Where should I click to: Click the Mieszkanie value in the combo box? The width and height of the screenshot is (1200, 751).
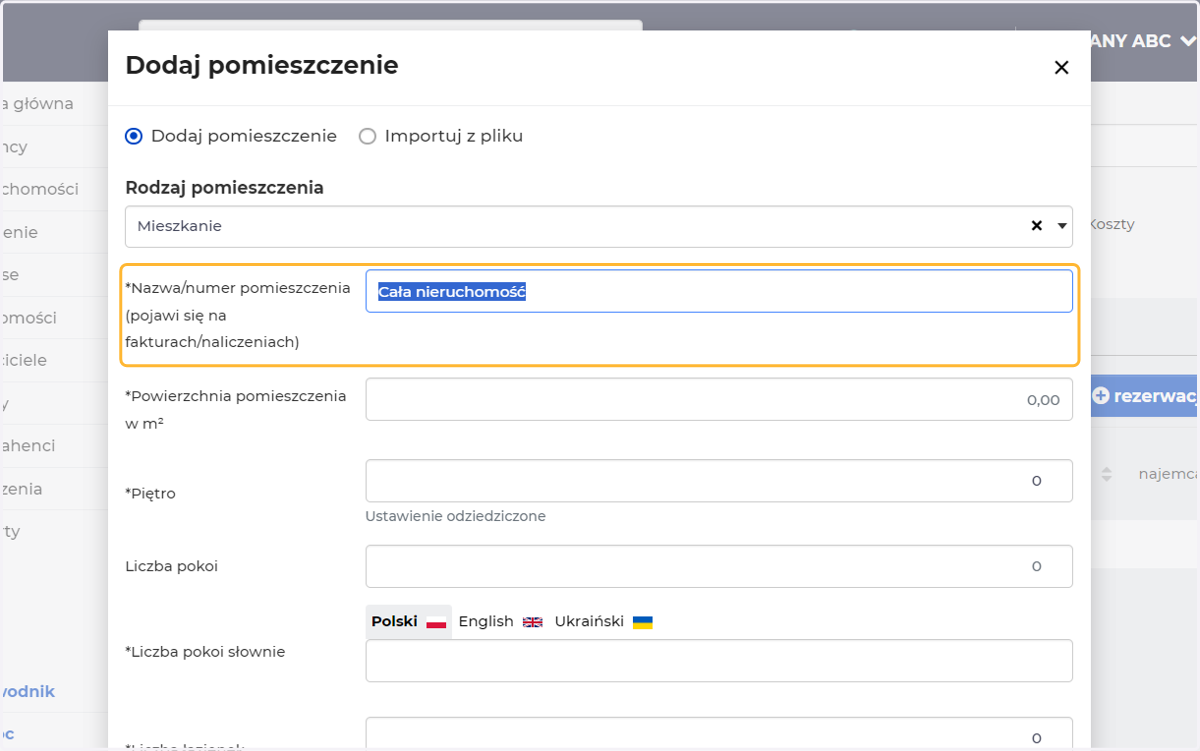[180, 226]
